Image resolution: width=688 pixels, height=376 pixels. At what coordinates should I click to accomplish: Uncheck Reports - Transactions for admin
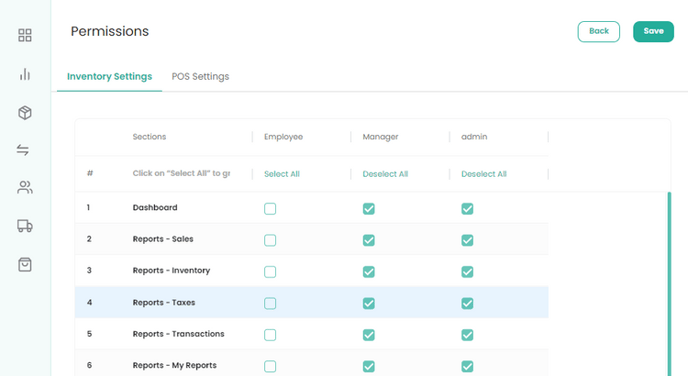(x=467, y=335)
